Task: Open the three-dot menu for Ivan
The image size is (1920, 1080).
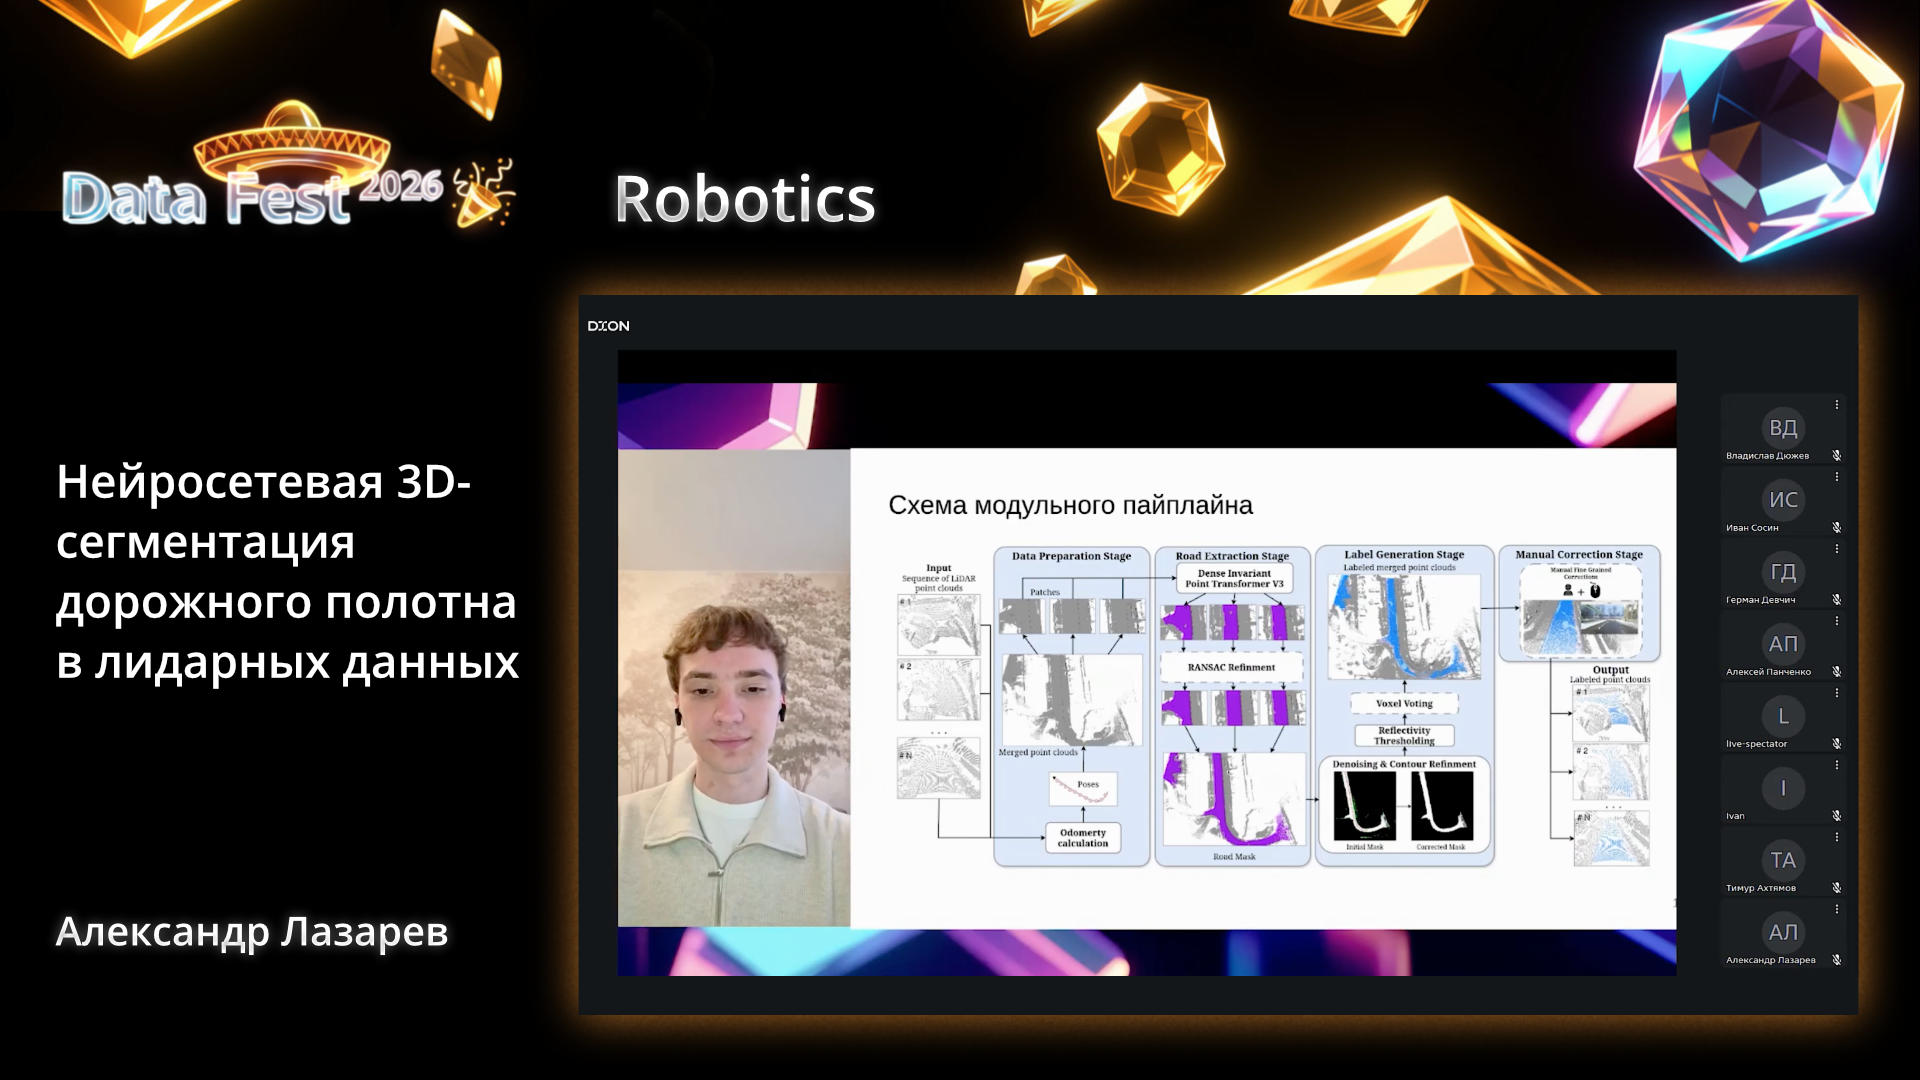Action: [1836, 765]
